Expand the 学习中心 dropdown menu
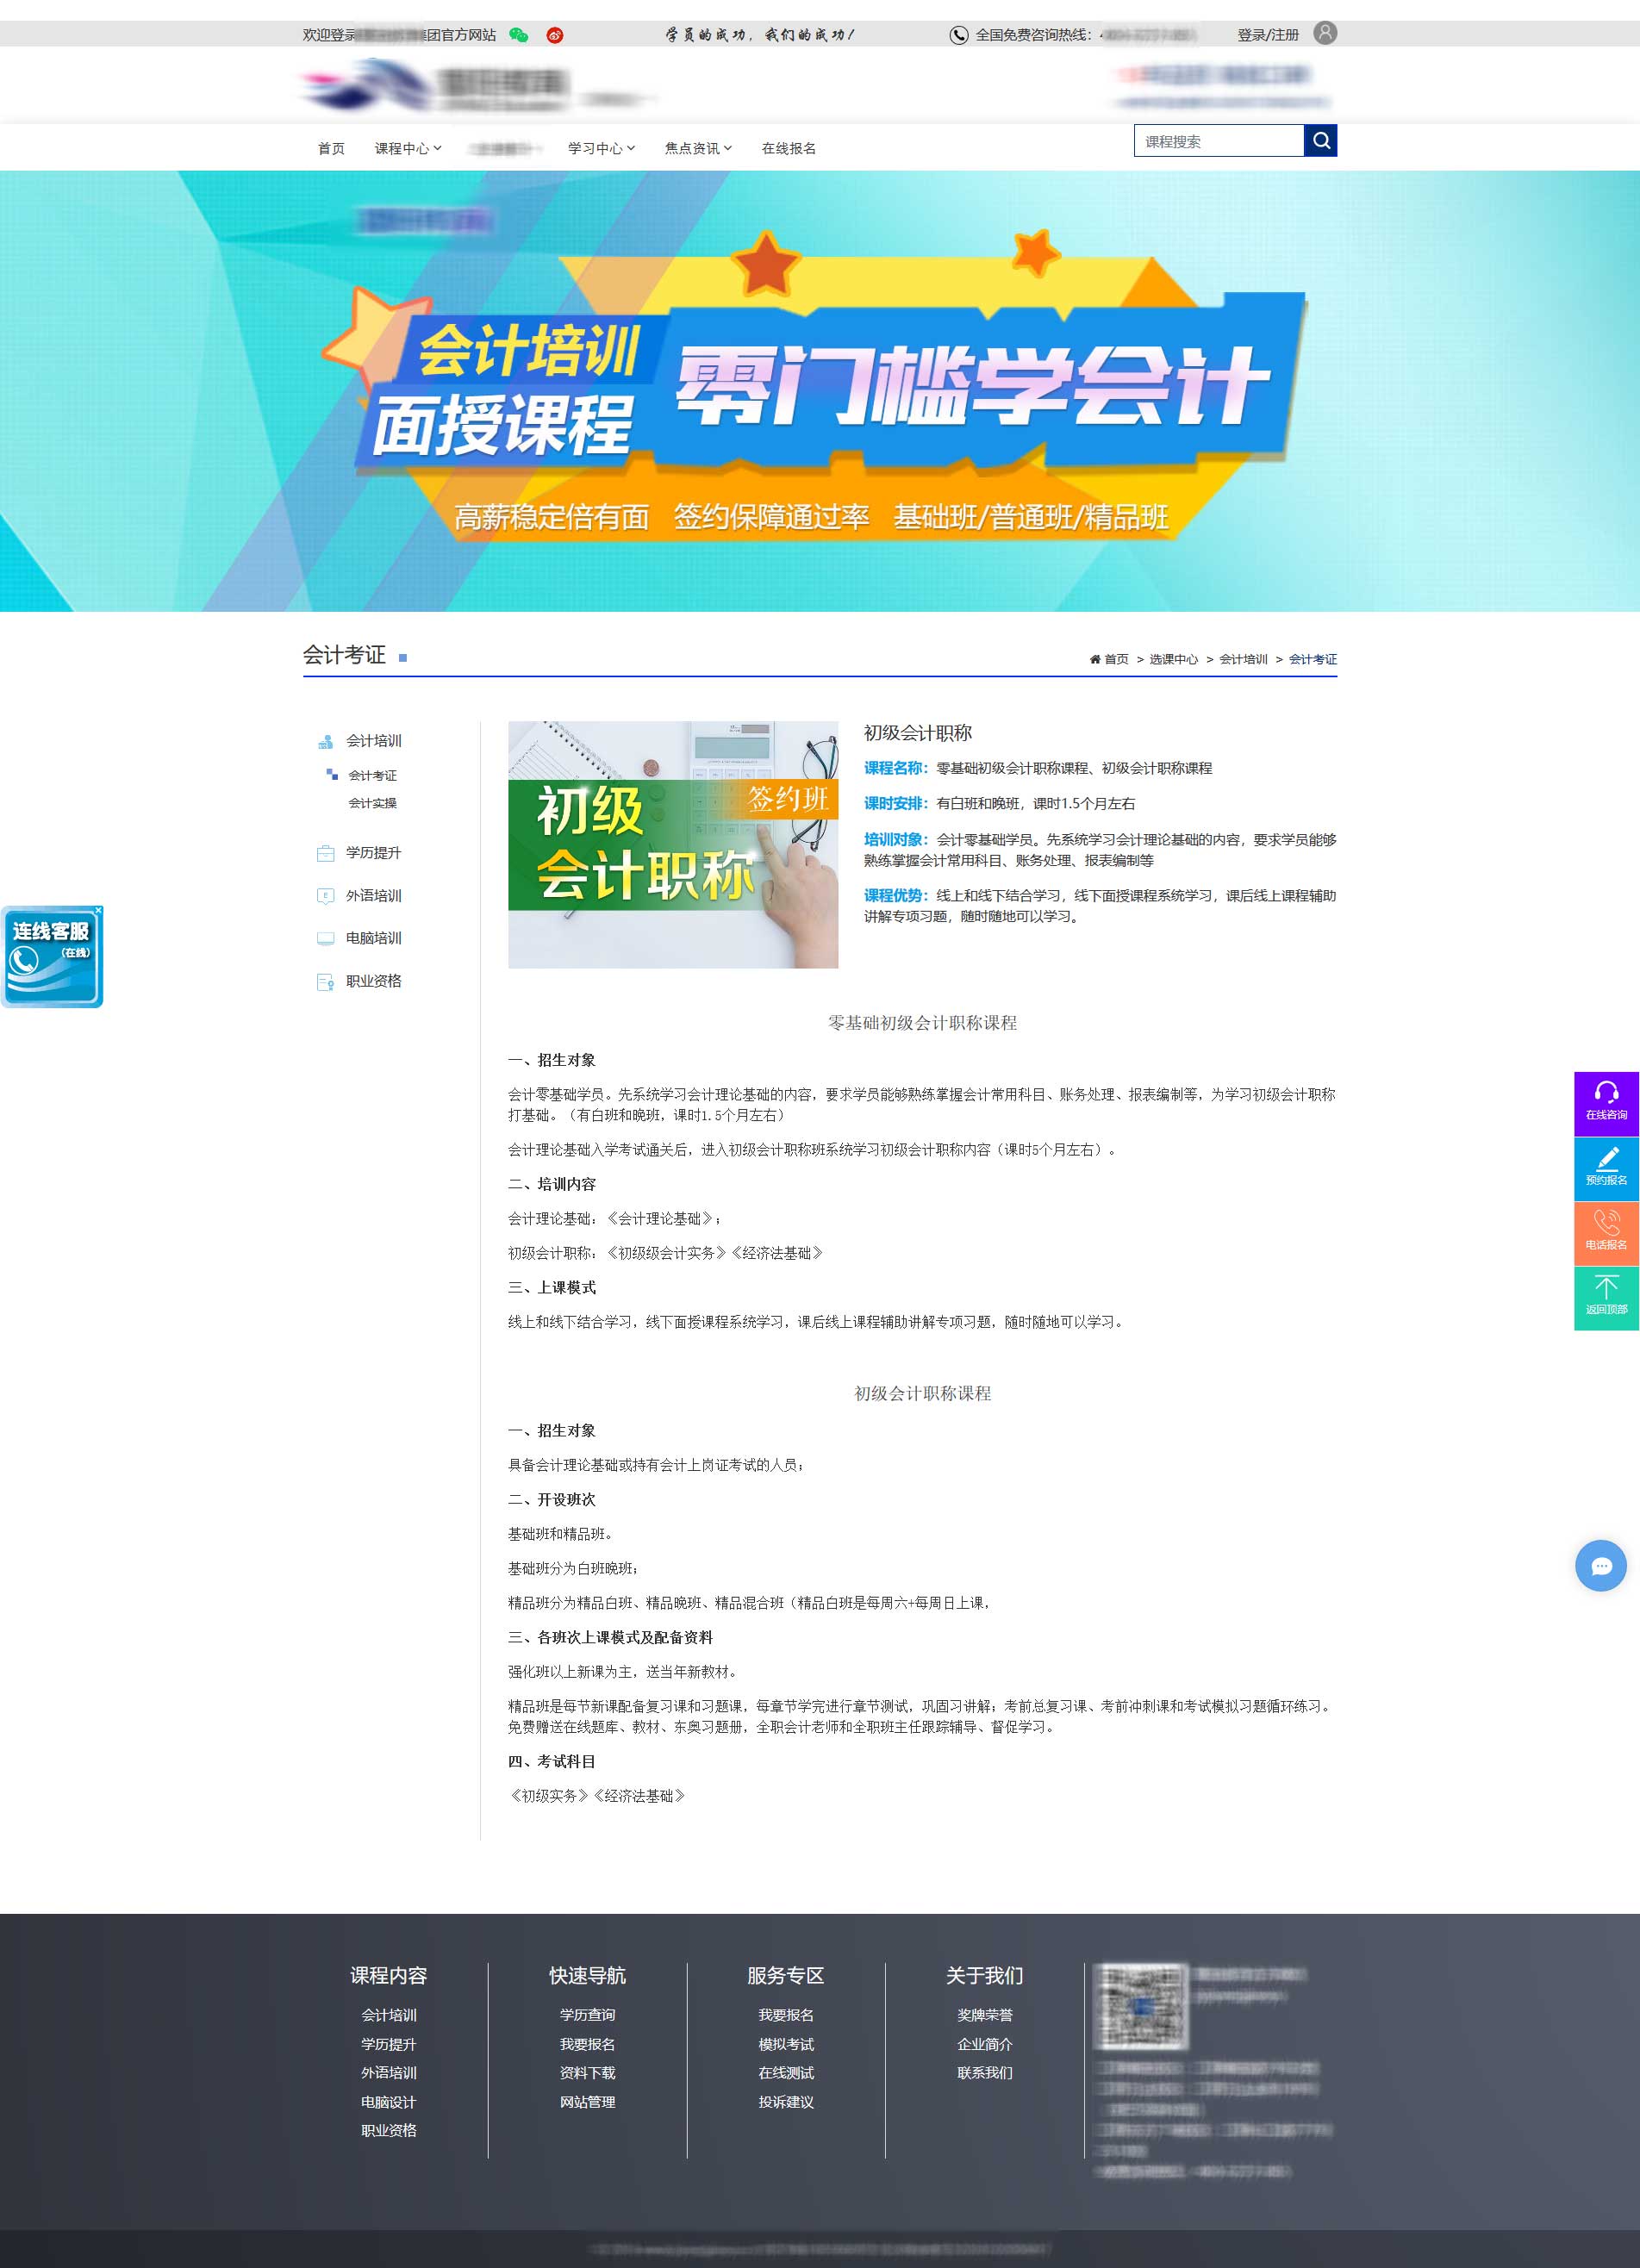 point(601,148)
